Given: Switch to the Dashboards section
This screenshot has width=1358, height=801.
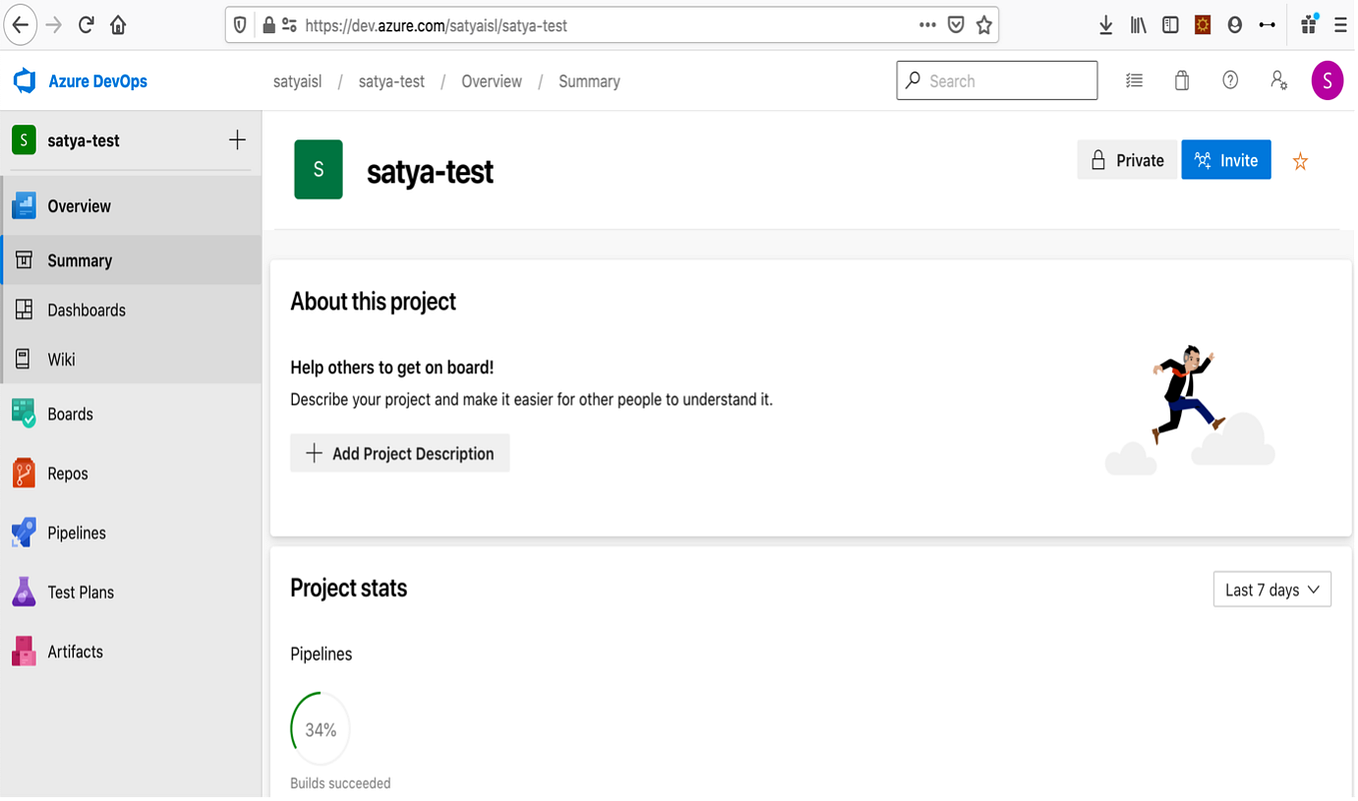Looking at the screenshot, I should point(86,310).
